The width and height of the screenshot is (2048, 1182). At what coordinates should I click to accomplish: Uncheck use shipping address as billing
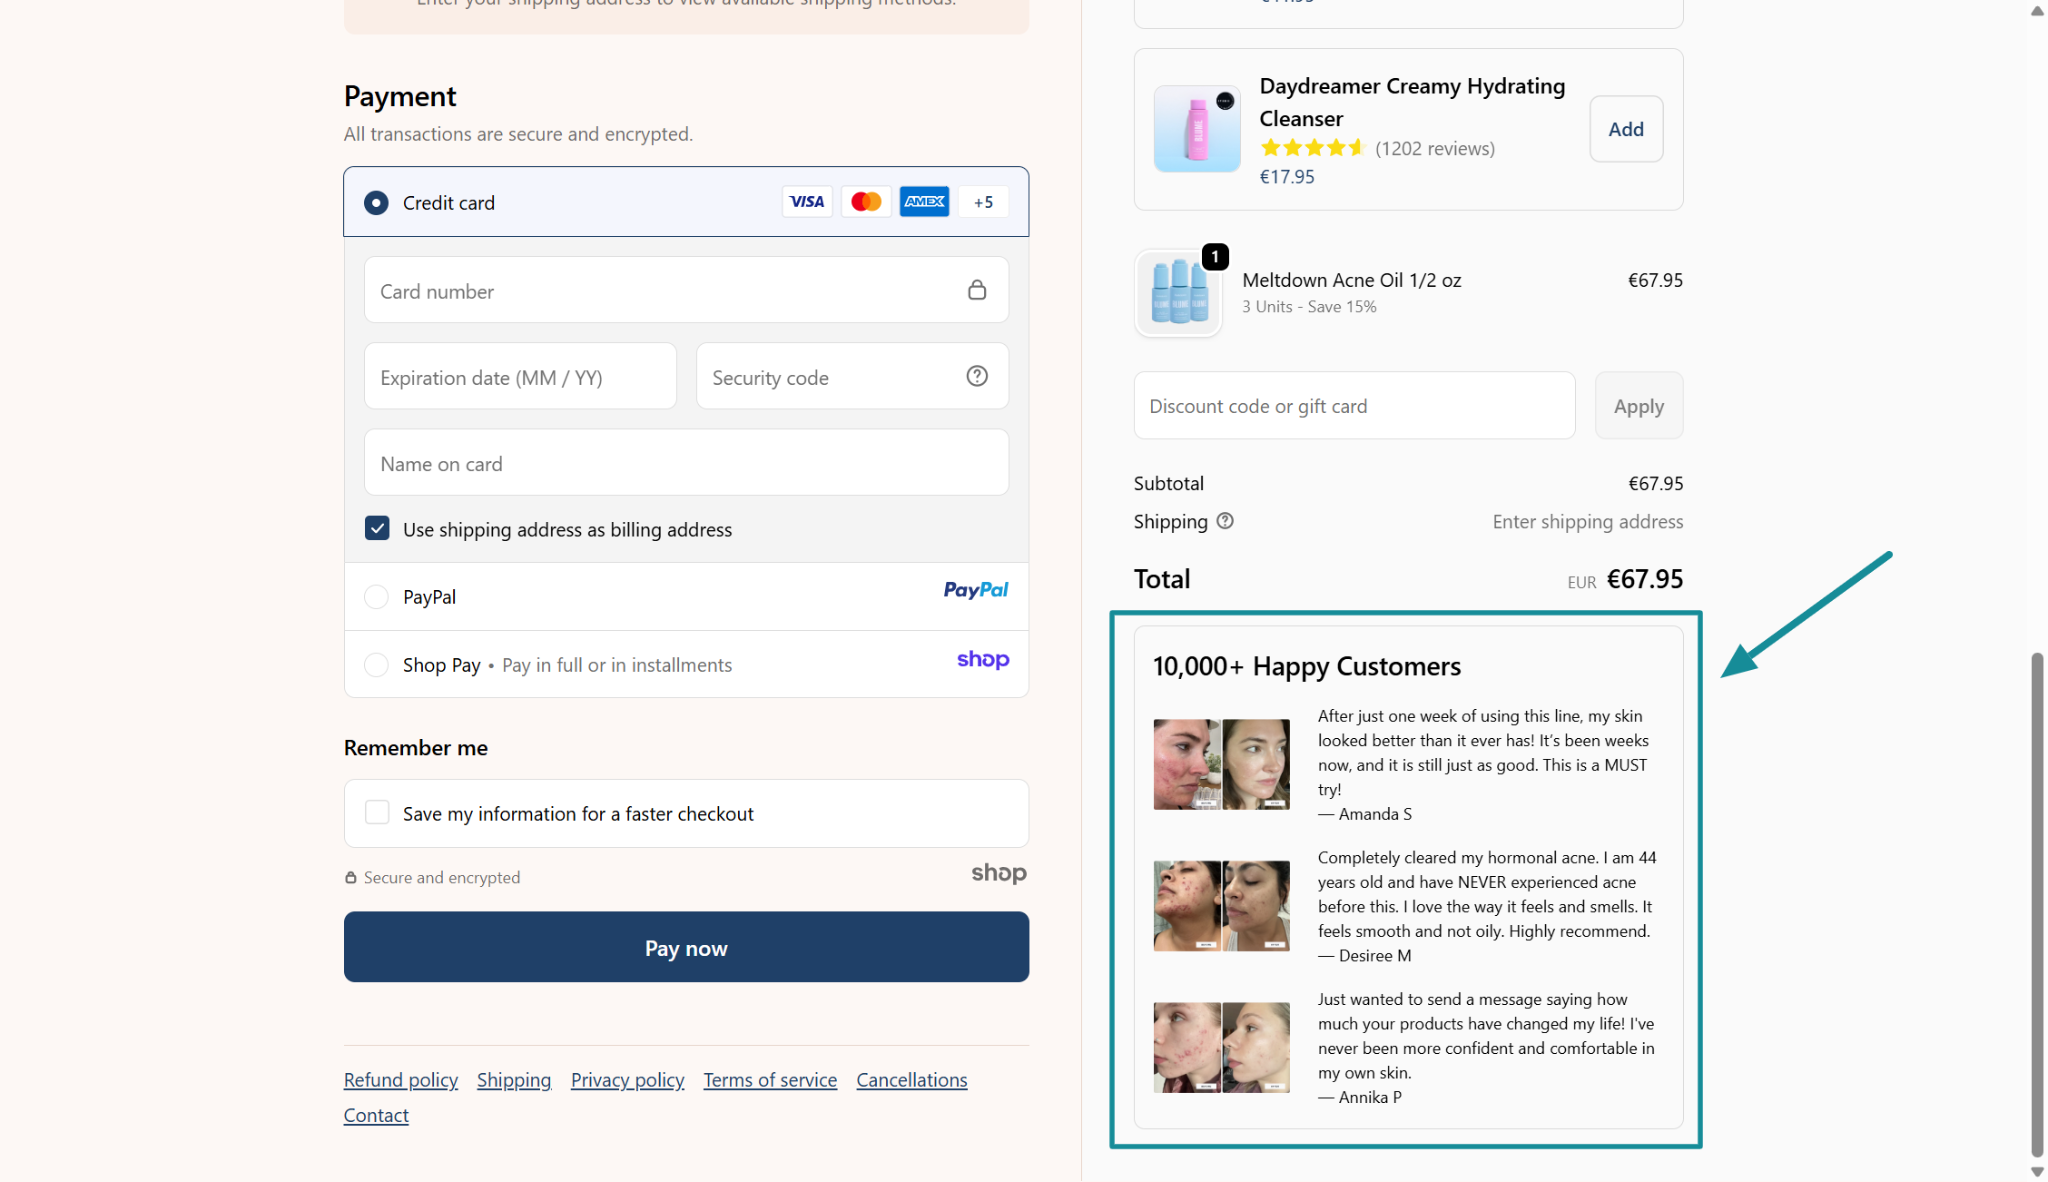(x=377, y=529)
